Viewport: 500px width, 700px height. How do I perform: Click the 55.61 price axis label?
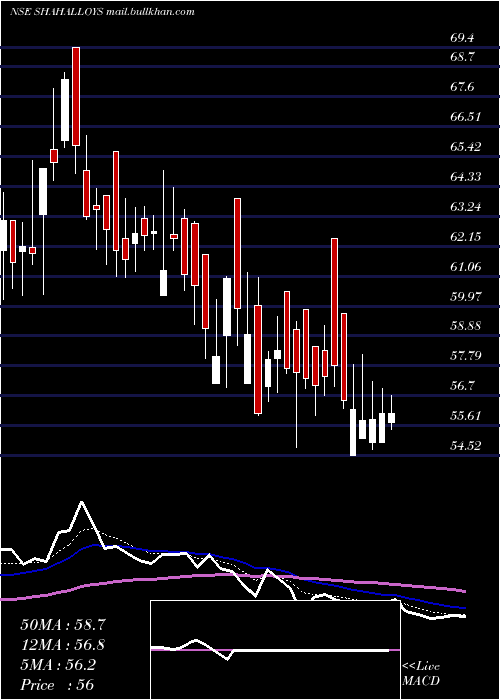(466, 416)
